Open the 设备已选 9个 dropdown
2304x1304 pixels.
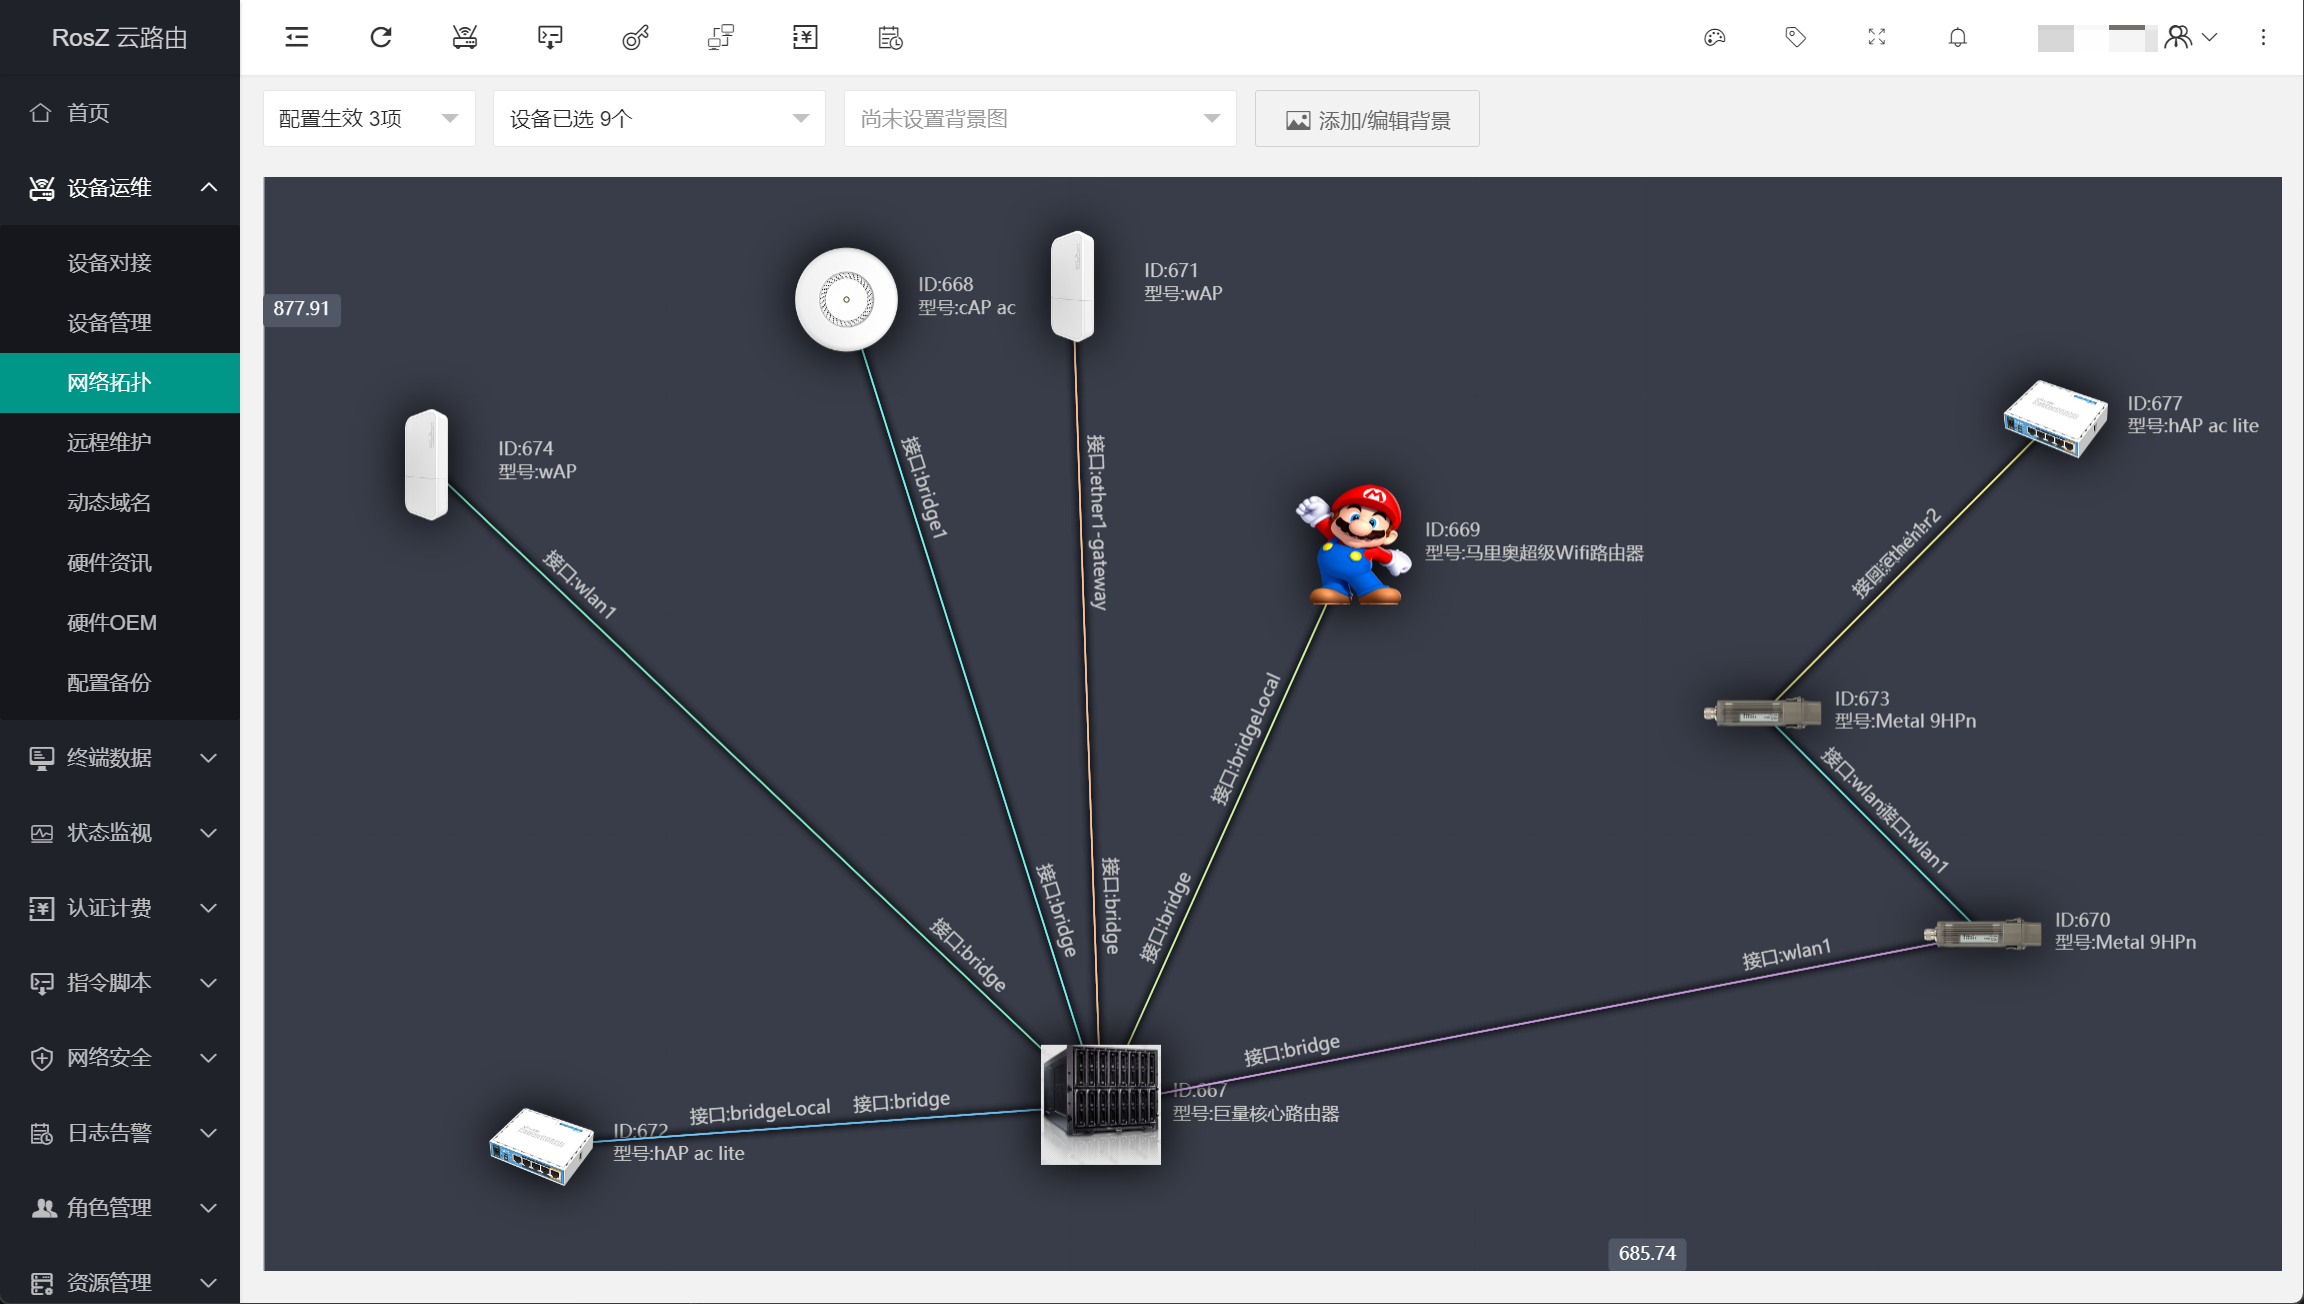(x=658, y=119)
